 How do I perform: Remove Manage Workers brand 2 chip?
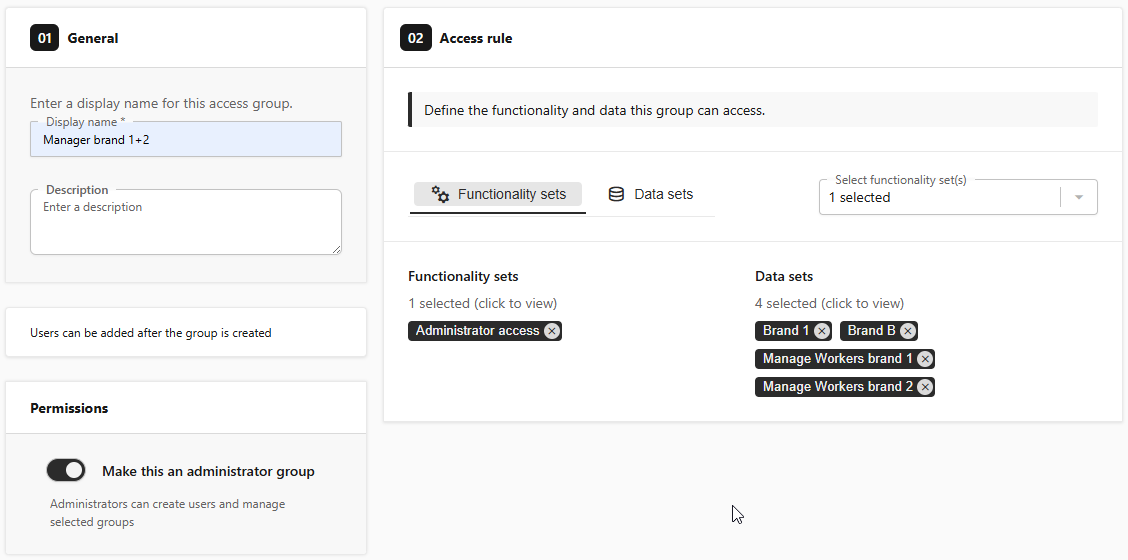pyautogui.click(x=925, y=387)
